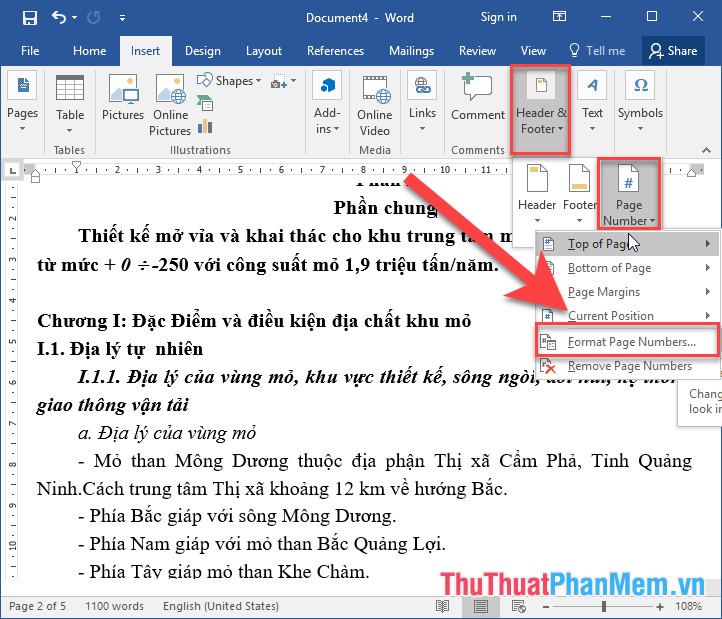Open the Add-ins dropdown
Screen dimensions: 722x619
327,103
